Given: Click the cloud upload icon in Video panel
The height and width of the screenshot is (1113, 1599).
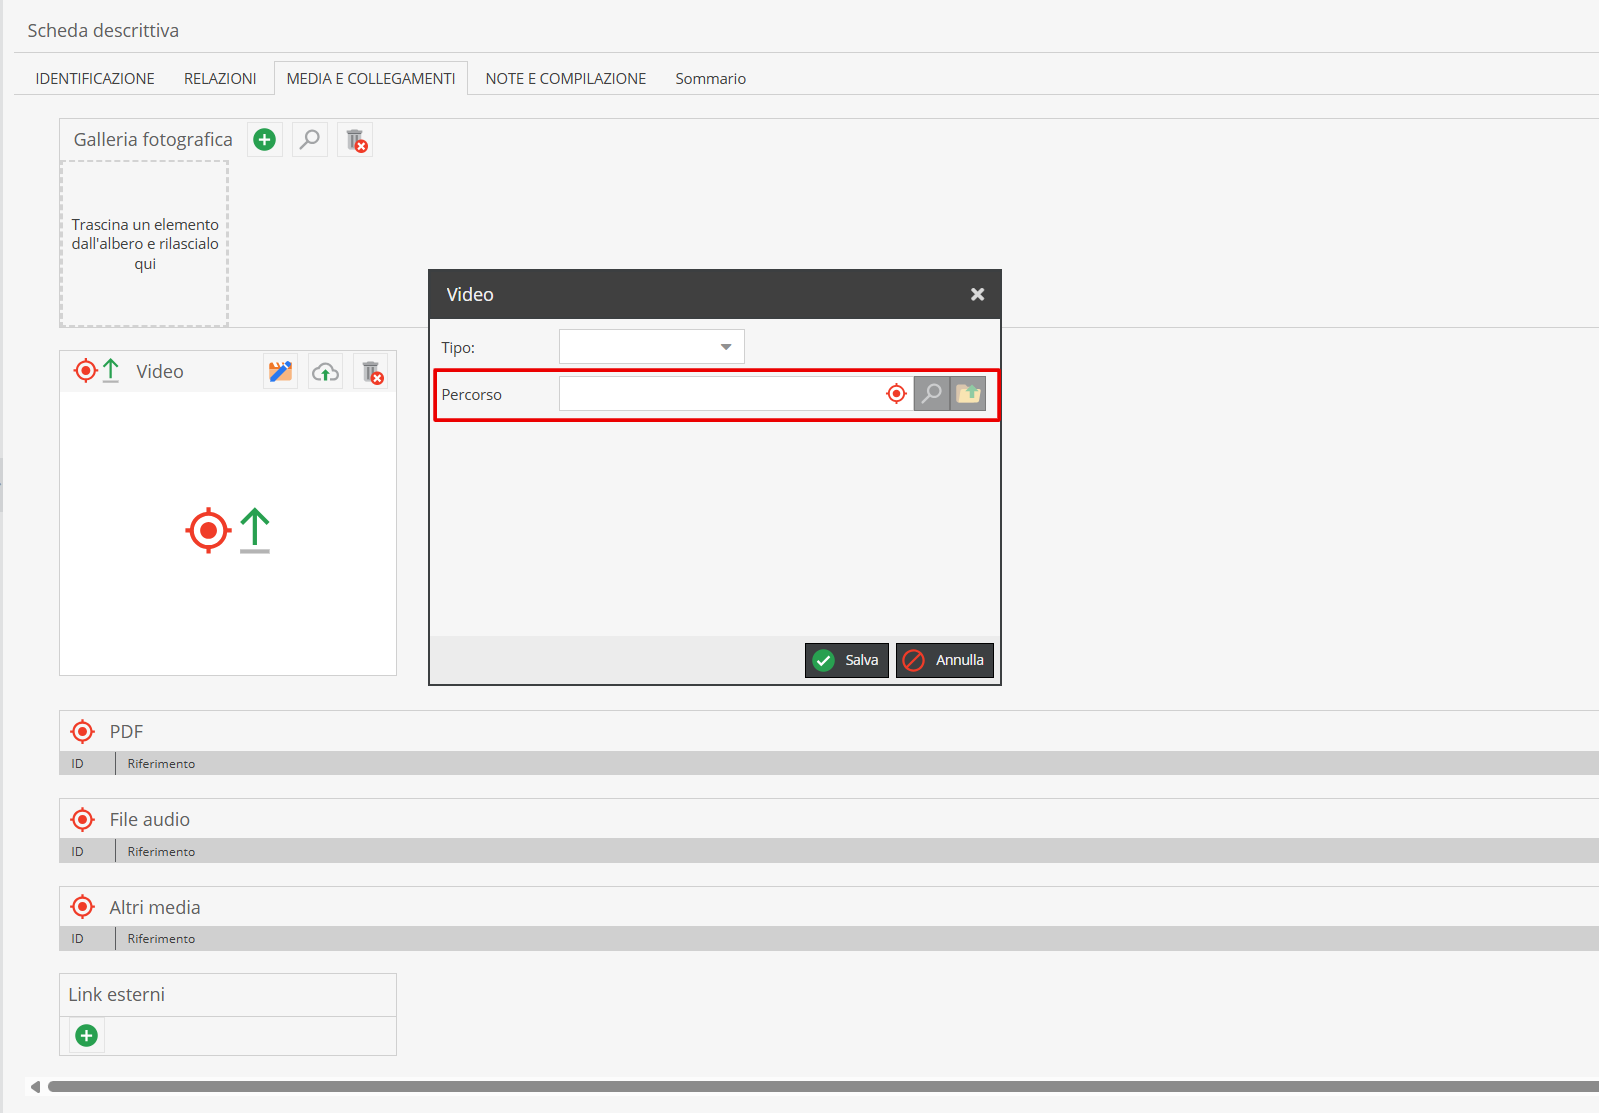Looking at the screenshot, I should (x=325, y=372).
